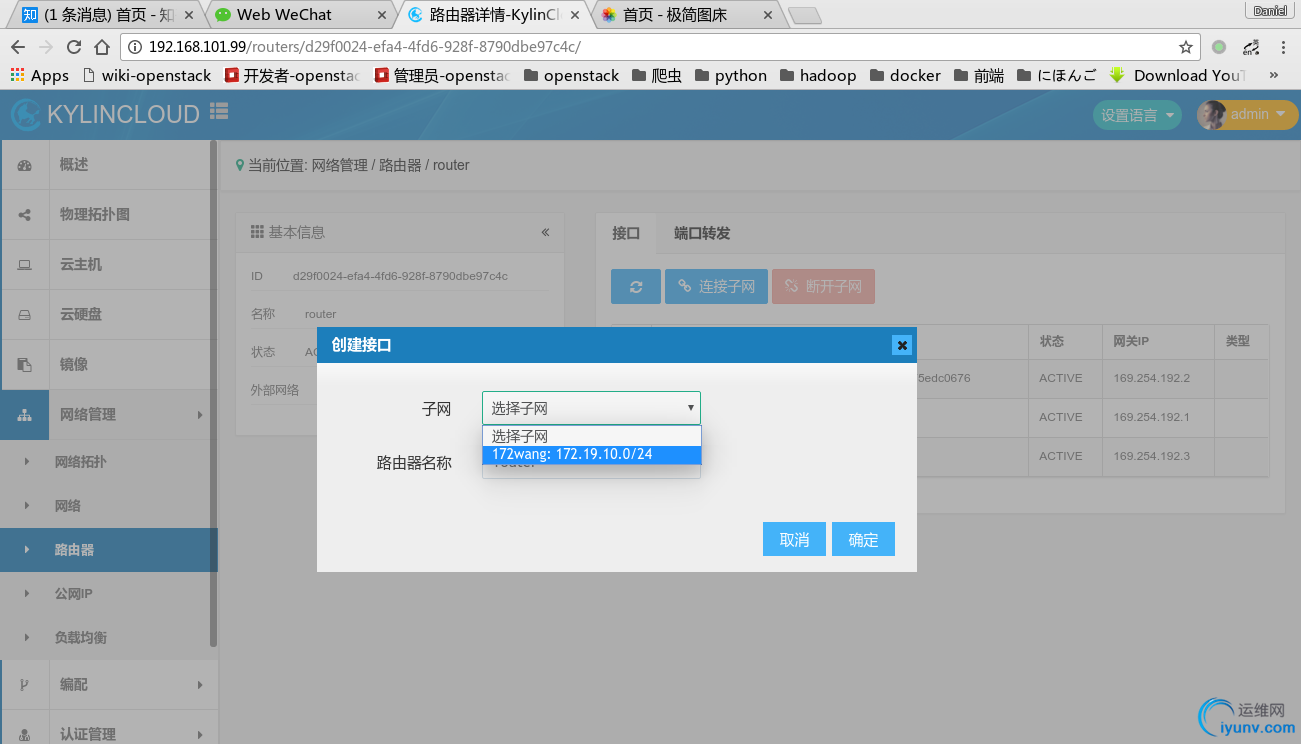Click the 连接子网 button
This screenshot has height=744, width=1301.
[x=716, y=287]
